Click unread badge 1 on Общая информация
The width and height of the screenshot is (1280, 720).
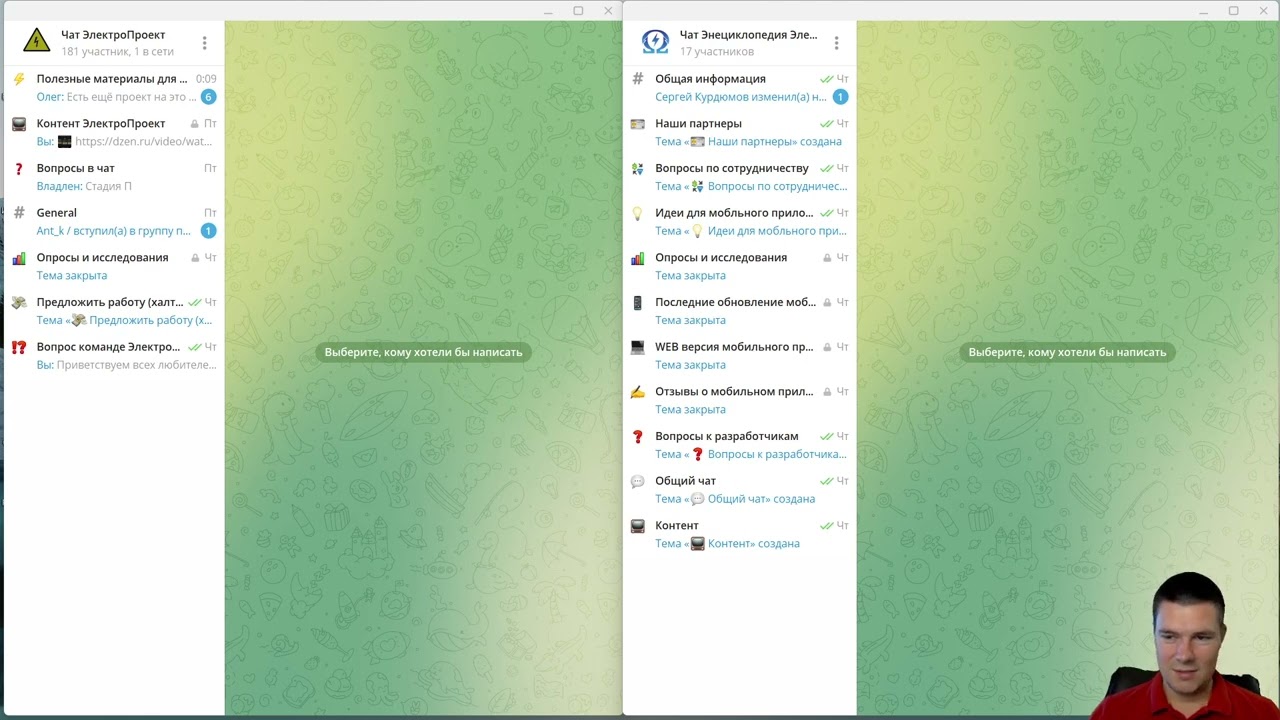[x=840, y=97]
